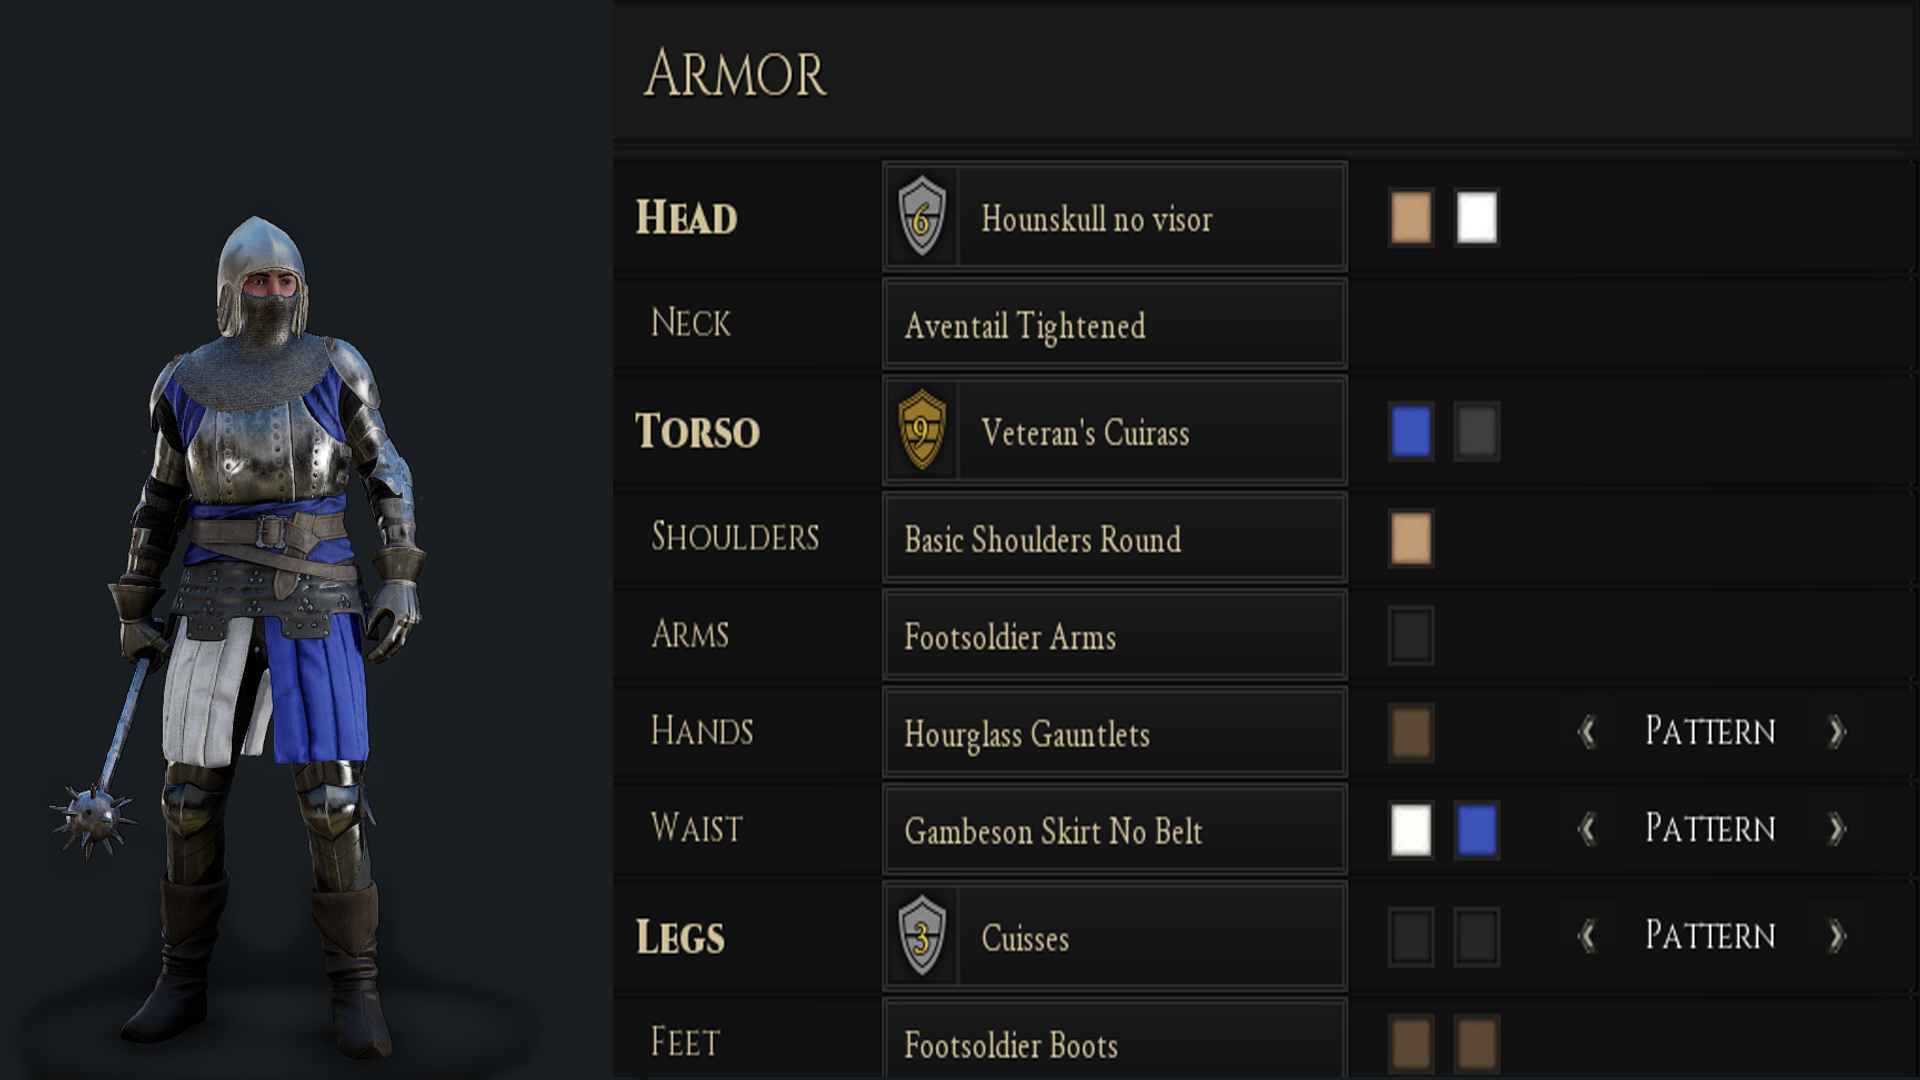Click the Footsoldier Boots feet item

[1114, 1044]
